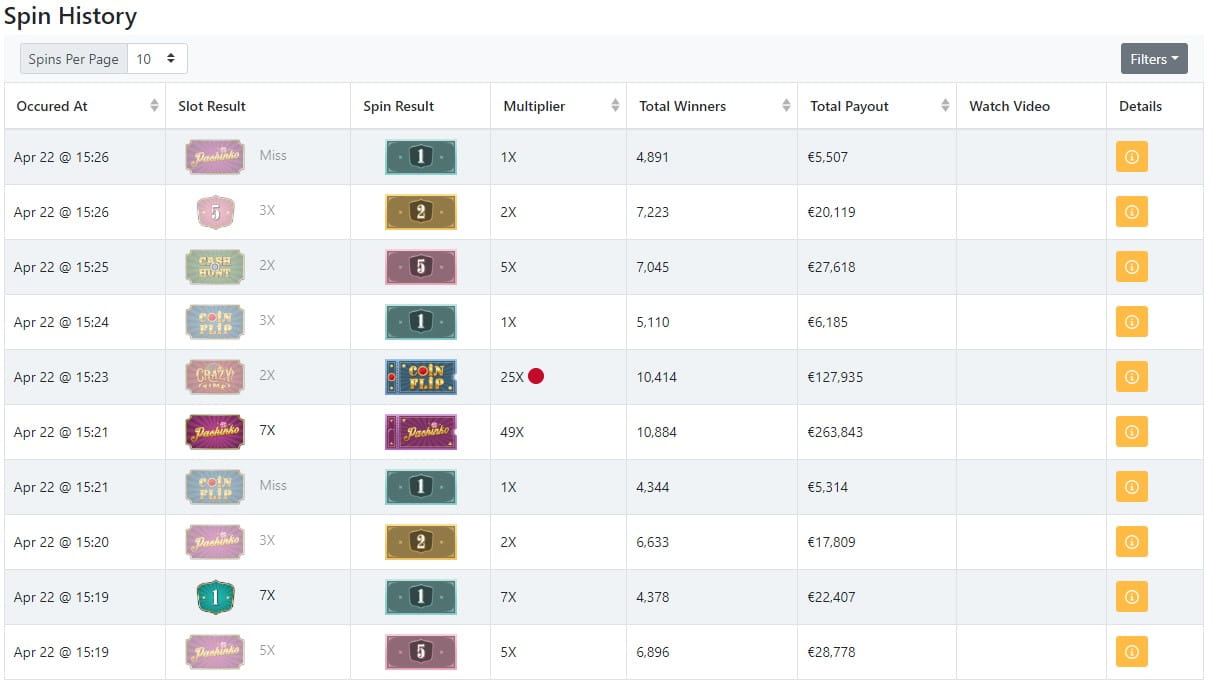Open details for the 15:23 Coin Flip spin

point(1131,377)
